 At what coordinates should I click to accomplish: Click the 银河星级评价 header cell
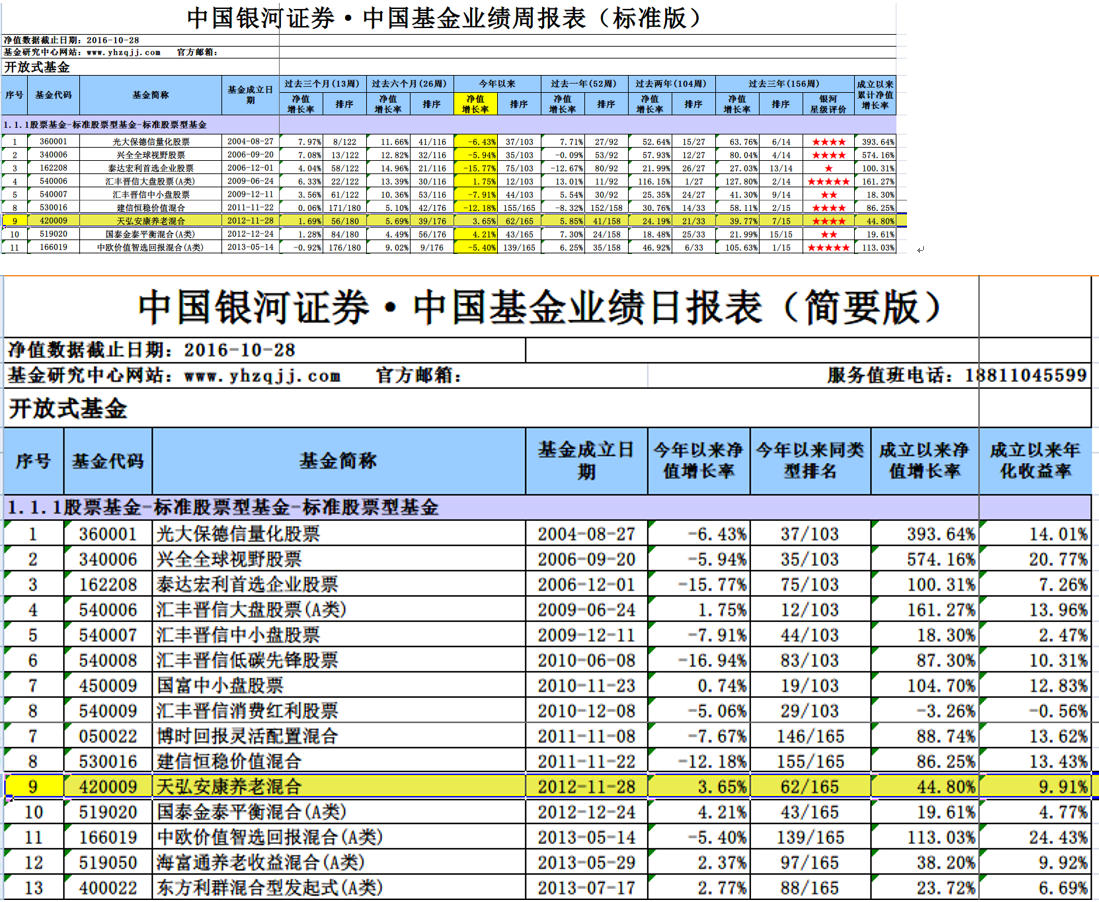tap(828, 104)
